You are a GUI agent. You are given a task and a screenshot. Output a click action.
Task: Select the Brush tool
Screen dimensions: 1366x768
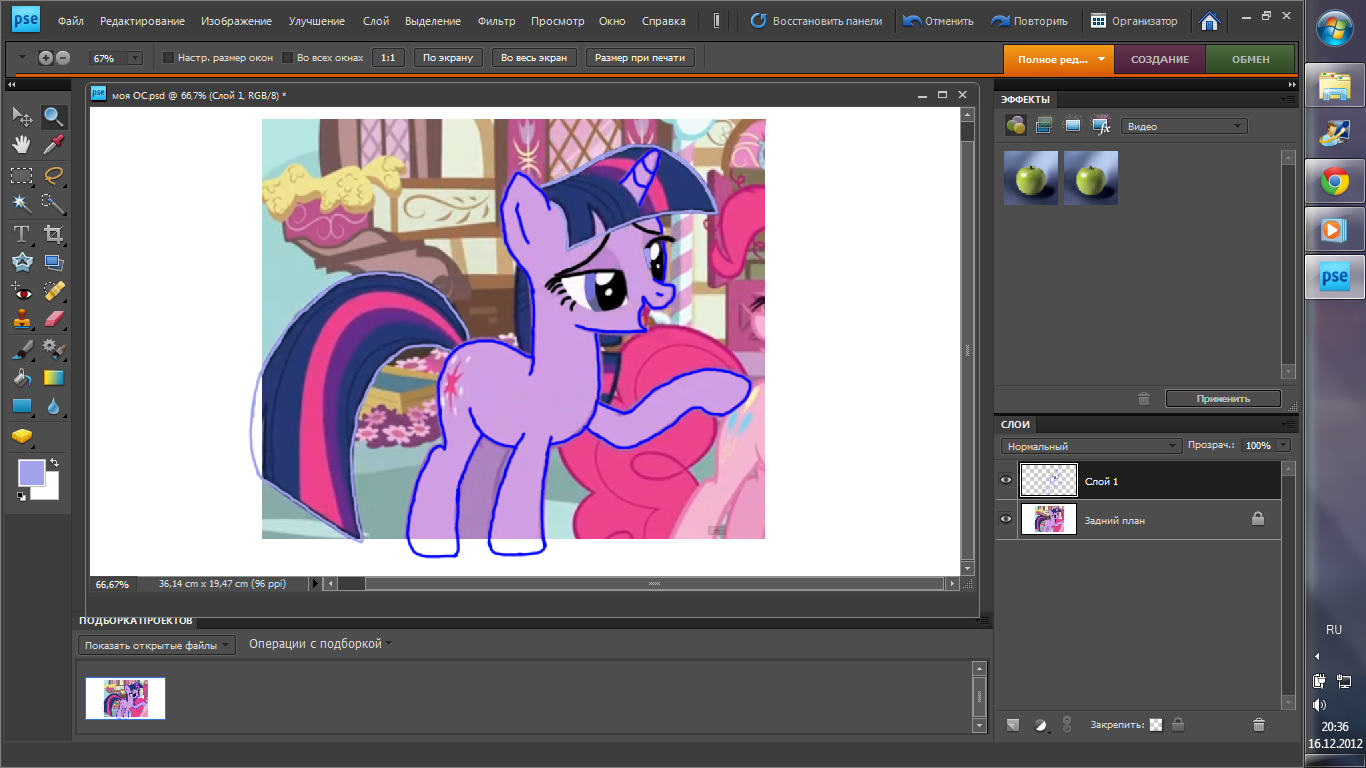tap(22, 350)
